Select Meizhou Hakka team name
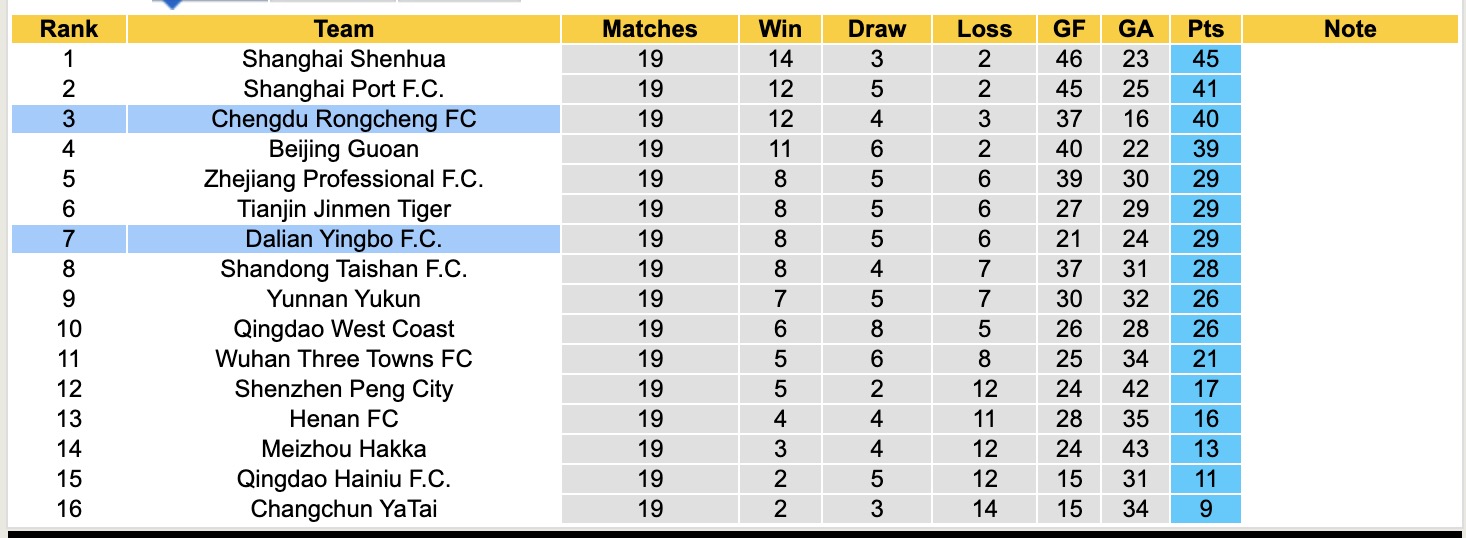Image resolution: width=1466 pixels, height=538 pixels. [344, 449]
